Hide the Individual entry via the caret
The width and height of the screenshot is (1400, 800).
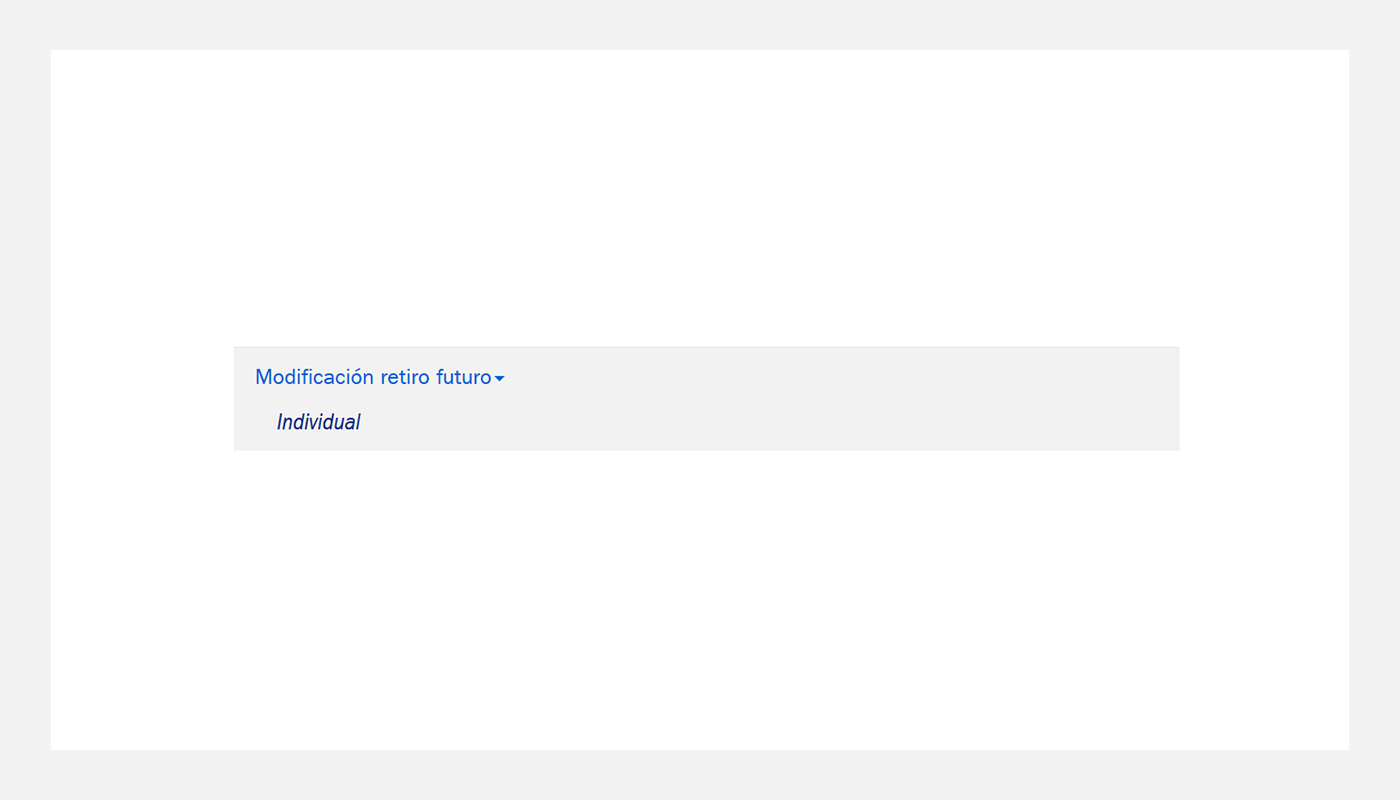[500, 379]
